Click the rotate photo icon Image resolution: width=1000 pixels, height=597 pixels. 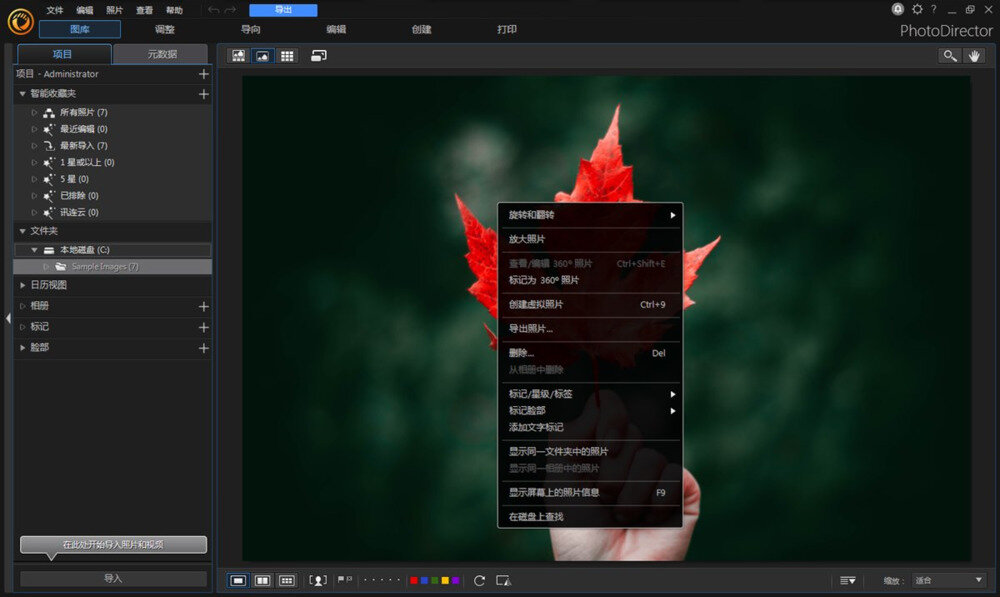pyautogui.click(x=480, y=579)
